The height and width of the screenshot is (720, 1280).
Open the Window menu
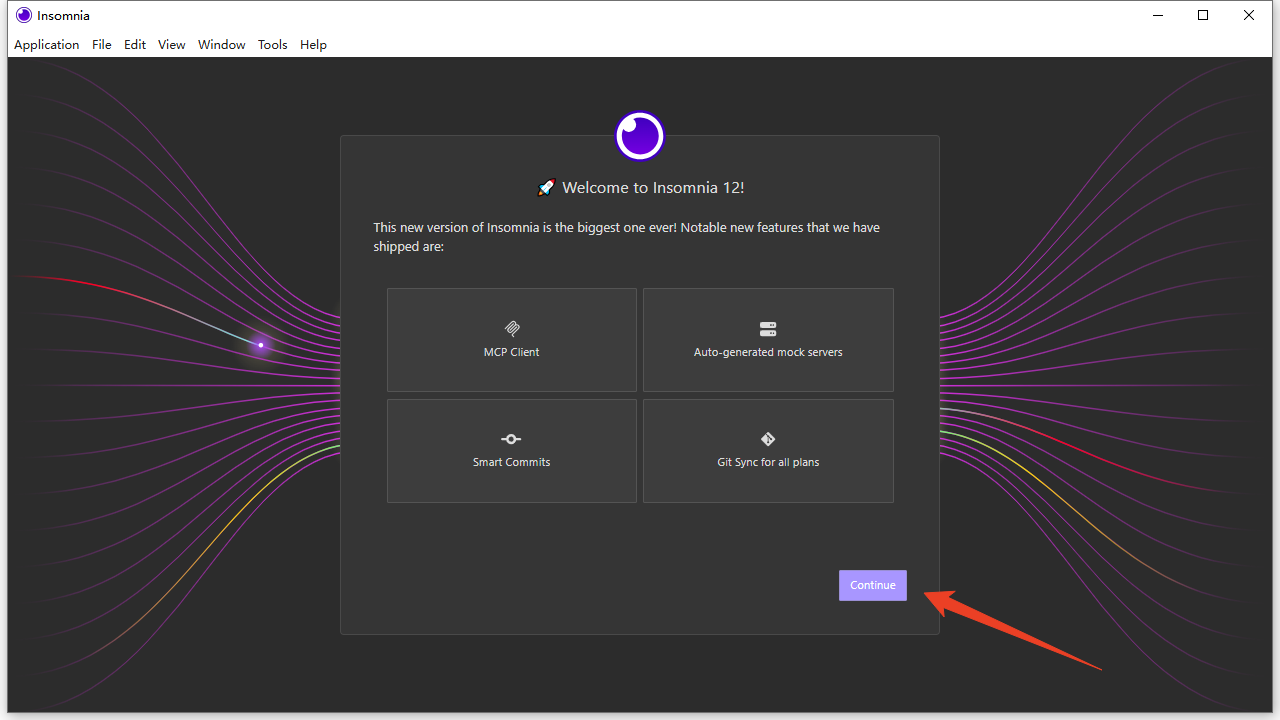pyautogui.click(x=222, y=45)
